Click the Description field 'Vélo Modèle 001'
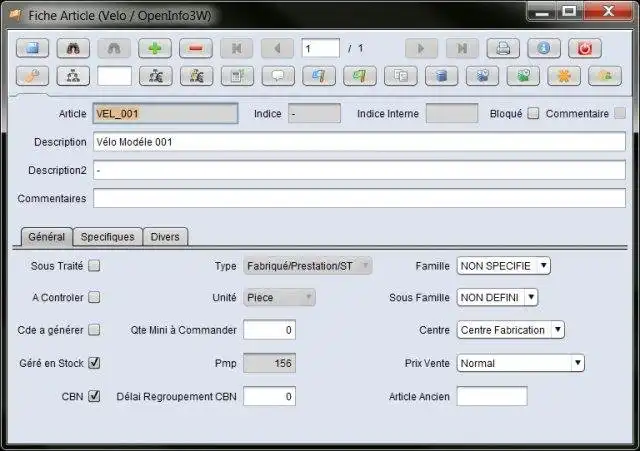 coord(359,142)
